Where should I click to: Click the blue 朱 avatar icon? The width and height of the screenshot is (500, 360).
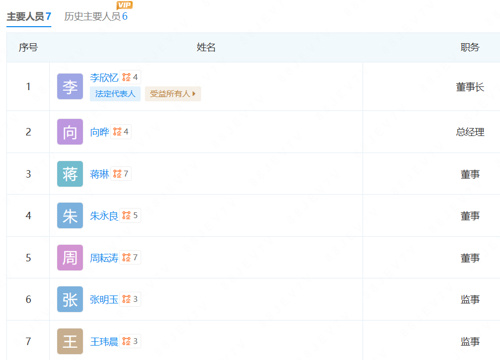(x=70, y=216)
